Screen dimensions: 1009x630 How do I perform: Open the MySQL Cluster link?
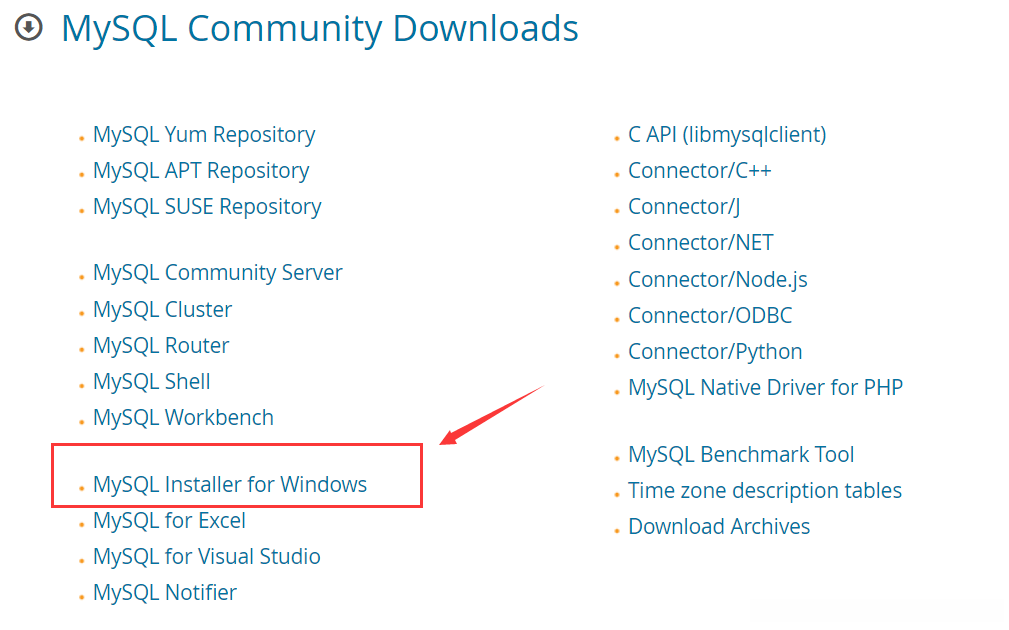point(162,310)
